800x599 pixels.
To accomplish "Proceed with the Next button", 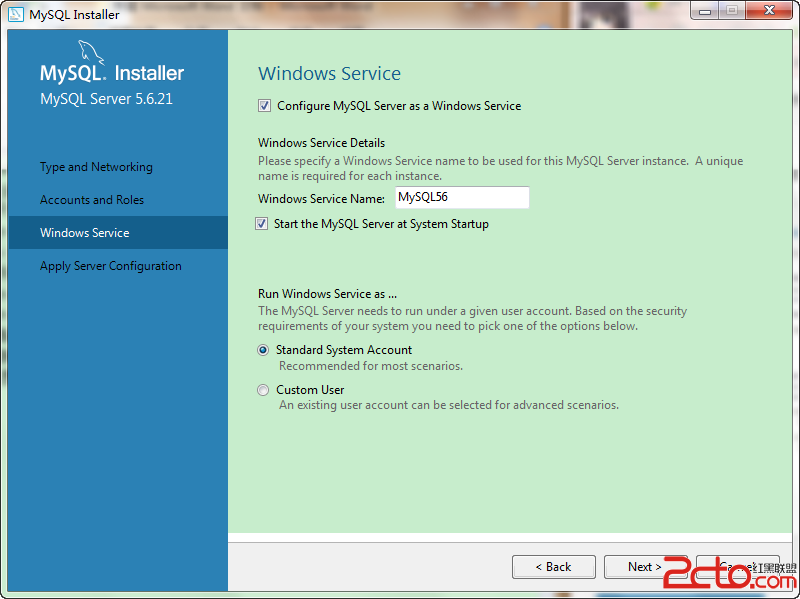I will coord(645,567).
